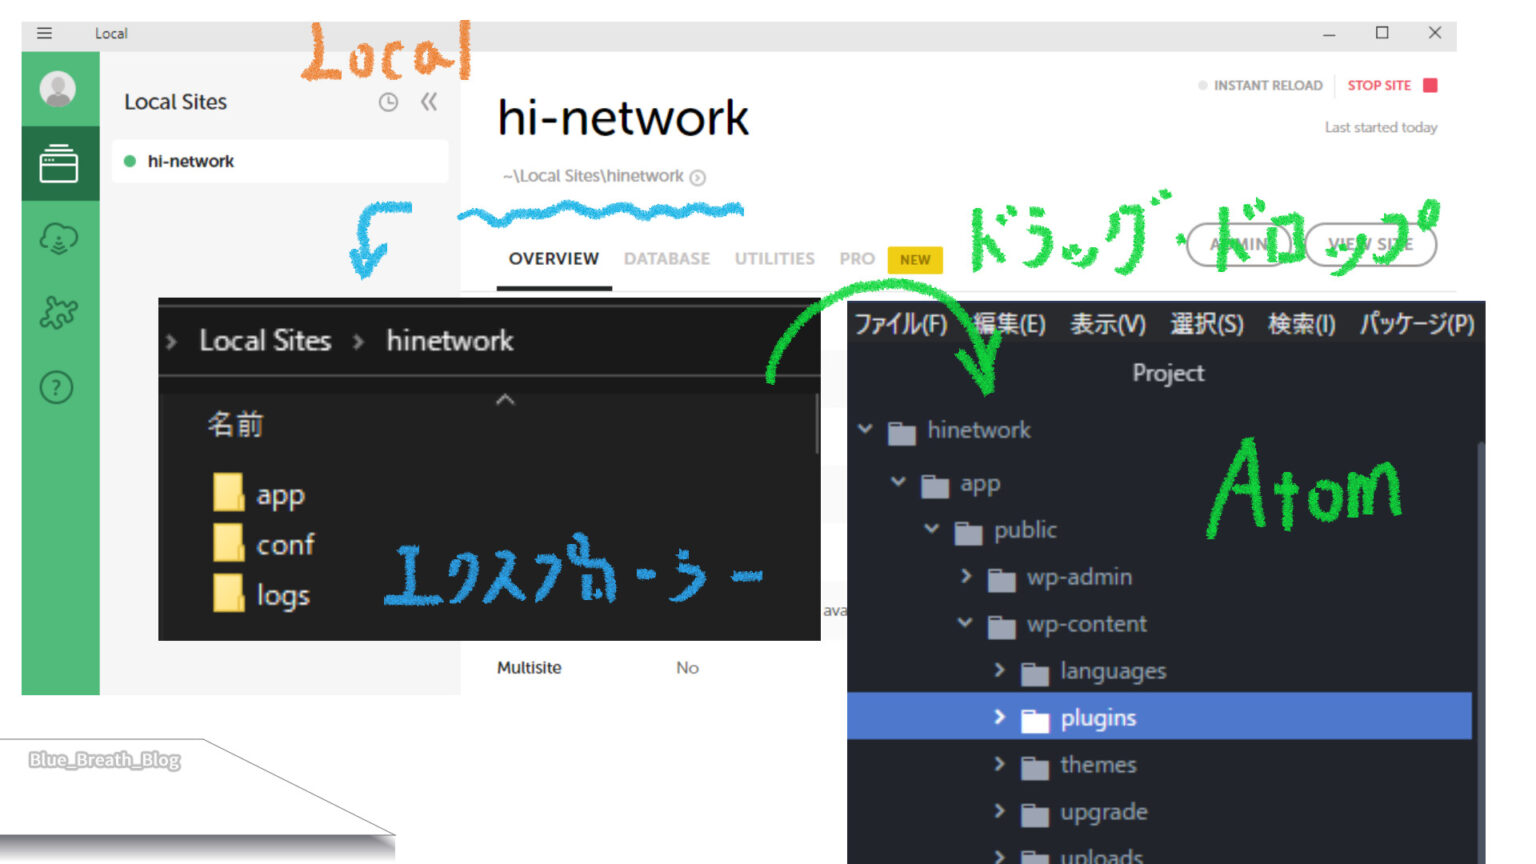1536x864 pixels.
Task: Open the add-ons puzzle piece icon
Action: click(58, 313)
